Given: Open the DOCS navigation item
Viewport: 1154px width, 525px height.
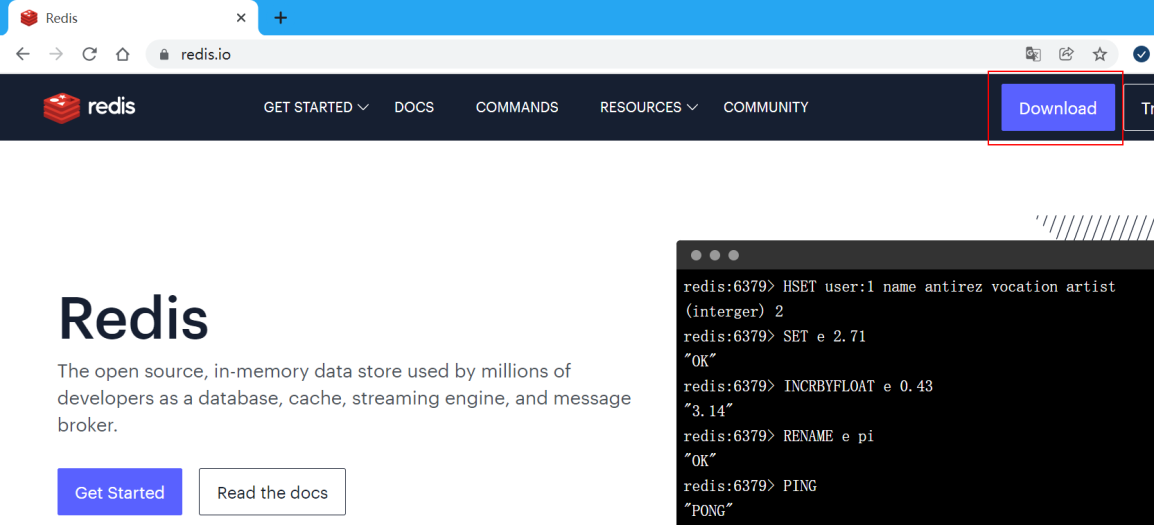Looking at the screenshot, I should coord(414,108).
